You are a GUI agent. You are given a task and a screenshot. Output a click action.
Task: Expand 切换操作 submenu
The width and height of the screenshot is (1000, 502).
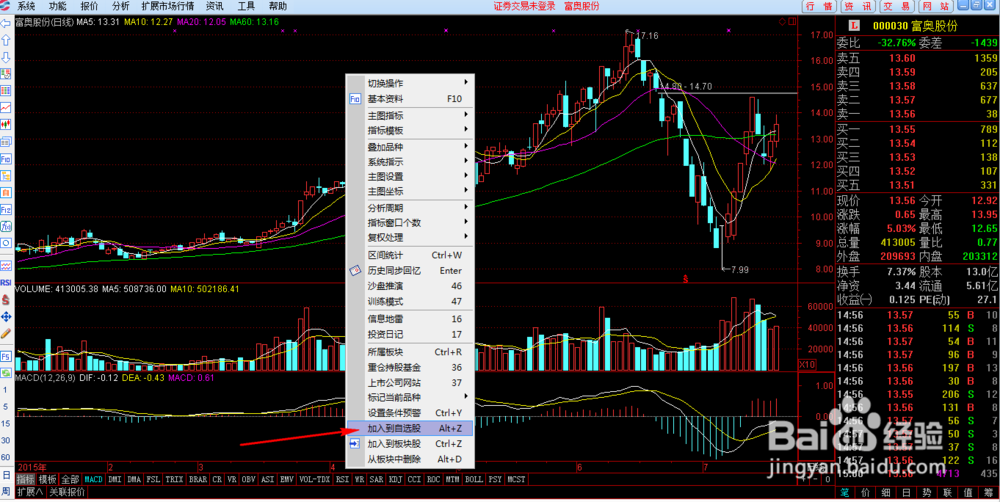coord(411,83)
